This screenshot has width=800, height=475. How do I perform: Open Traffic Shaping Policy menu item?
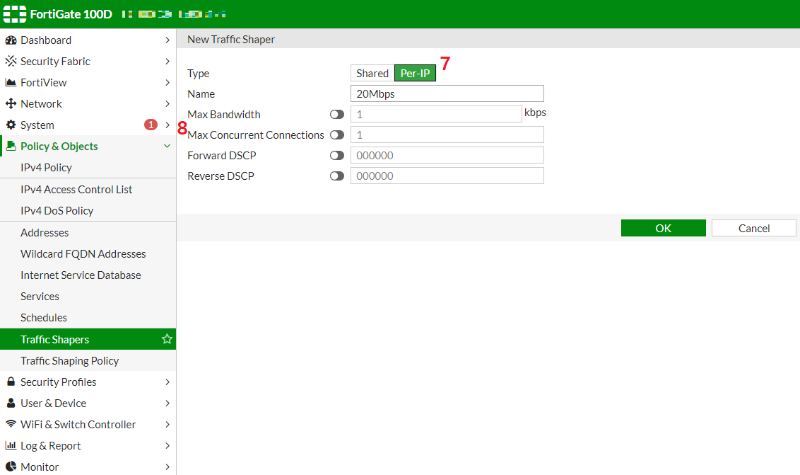pyautogui.click(x=69, y=361)
